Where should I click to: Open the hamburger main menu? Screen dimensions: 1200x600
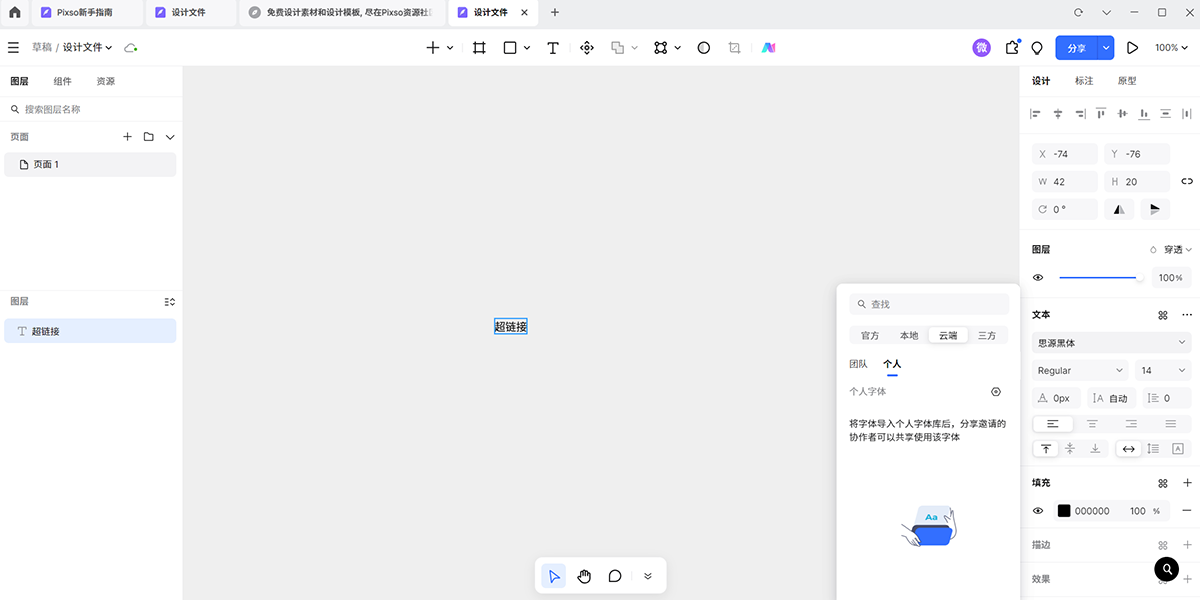tap(14, 48)
